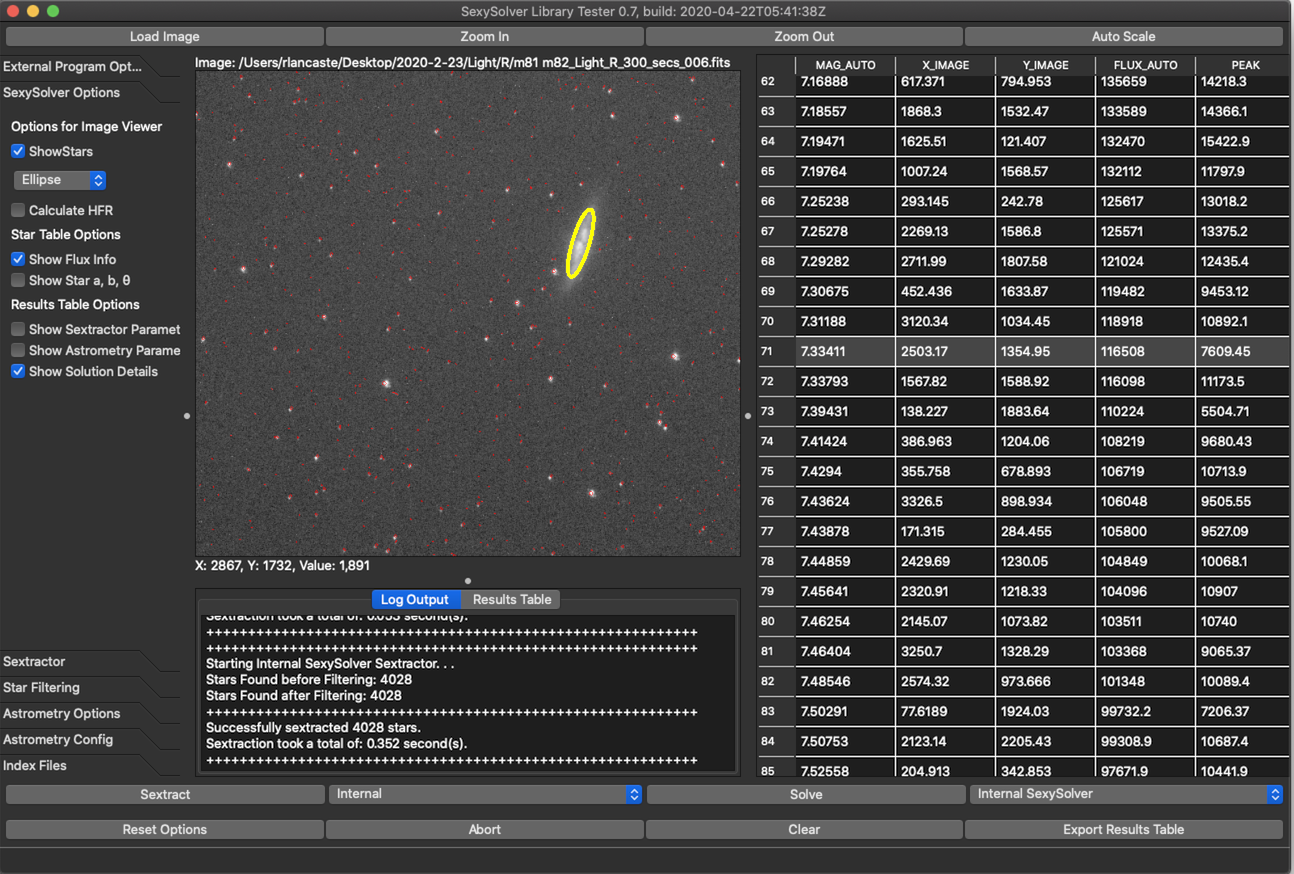Sort by MAG_AUTO column header

pos(845,65)
